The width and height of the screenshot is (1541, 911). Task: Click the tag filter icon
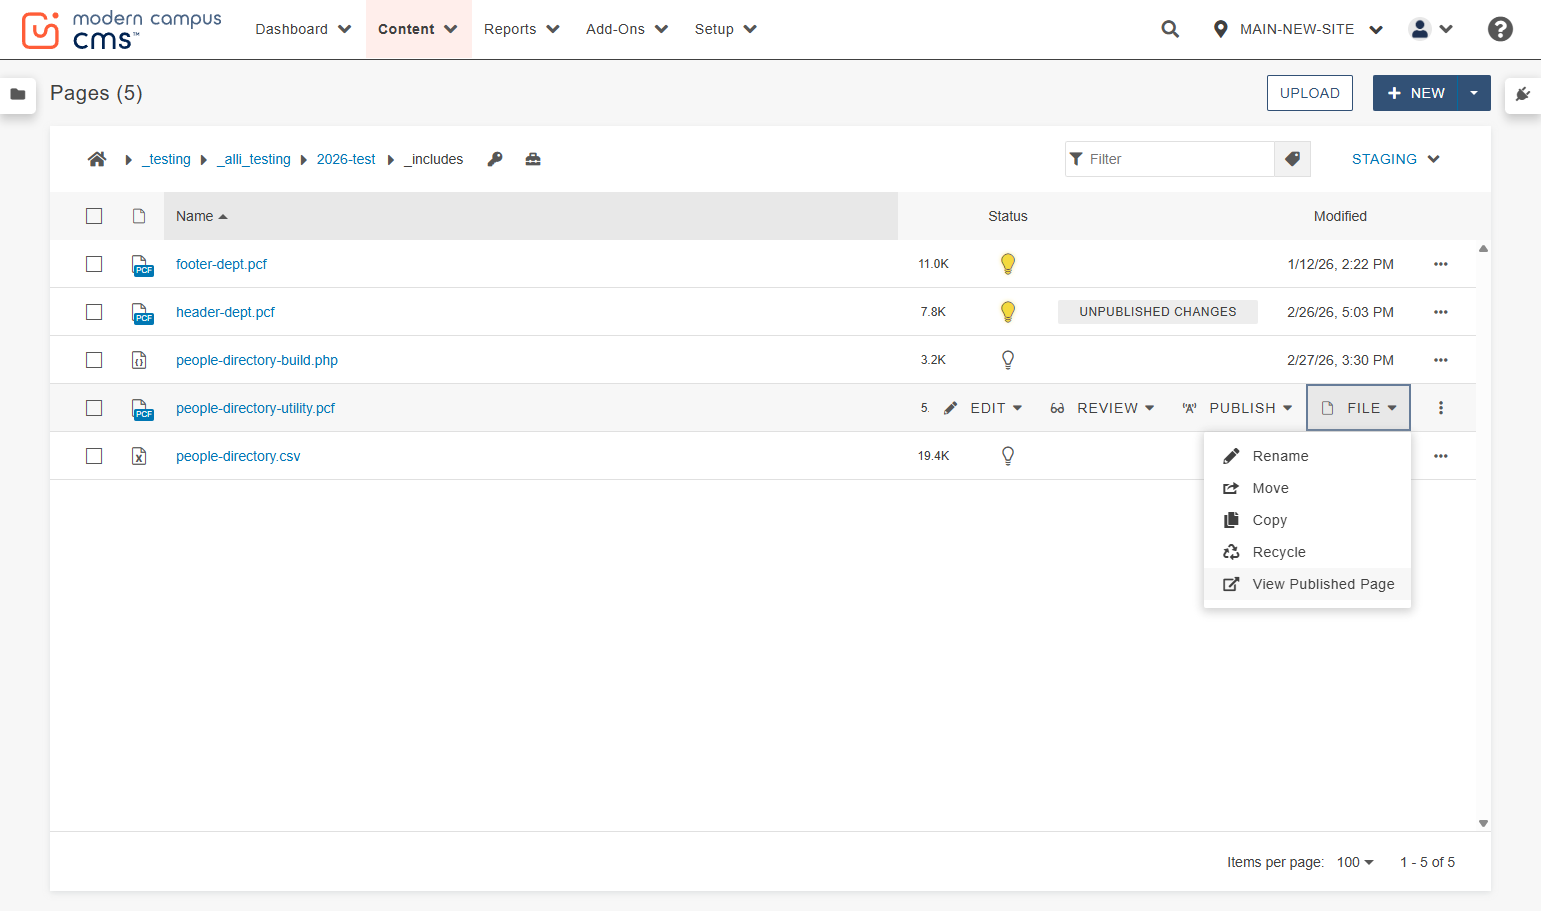[x=1292, y=159]
